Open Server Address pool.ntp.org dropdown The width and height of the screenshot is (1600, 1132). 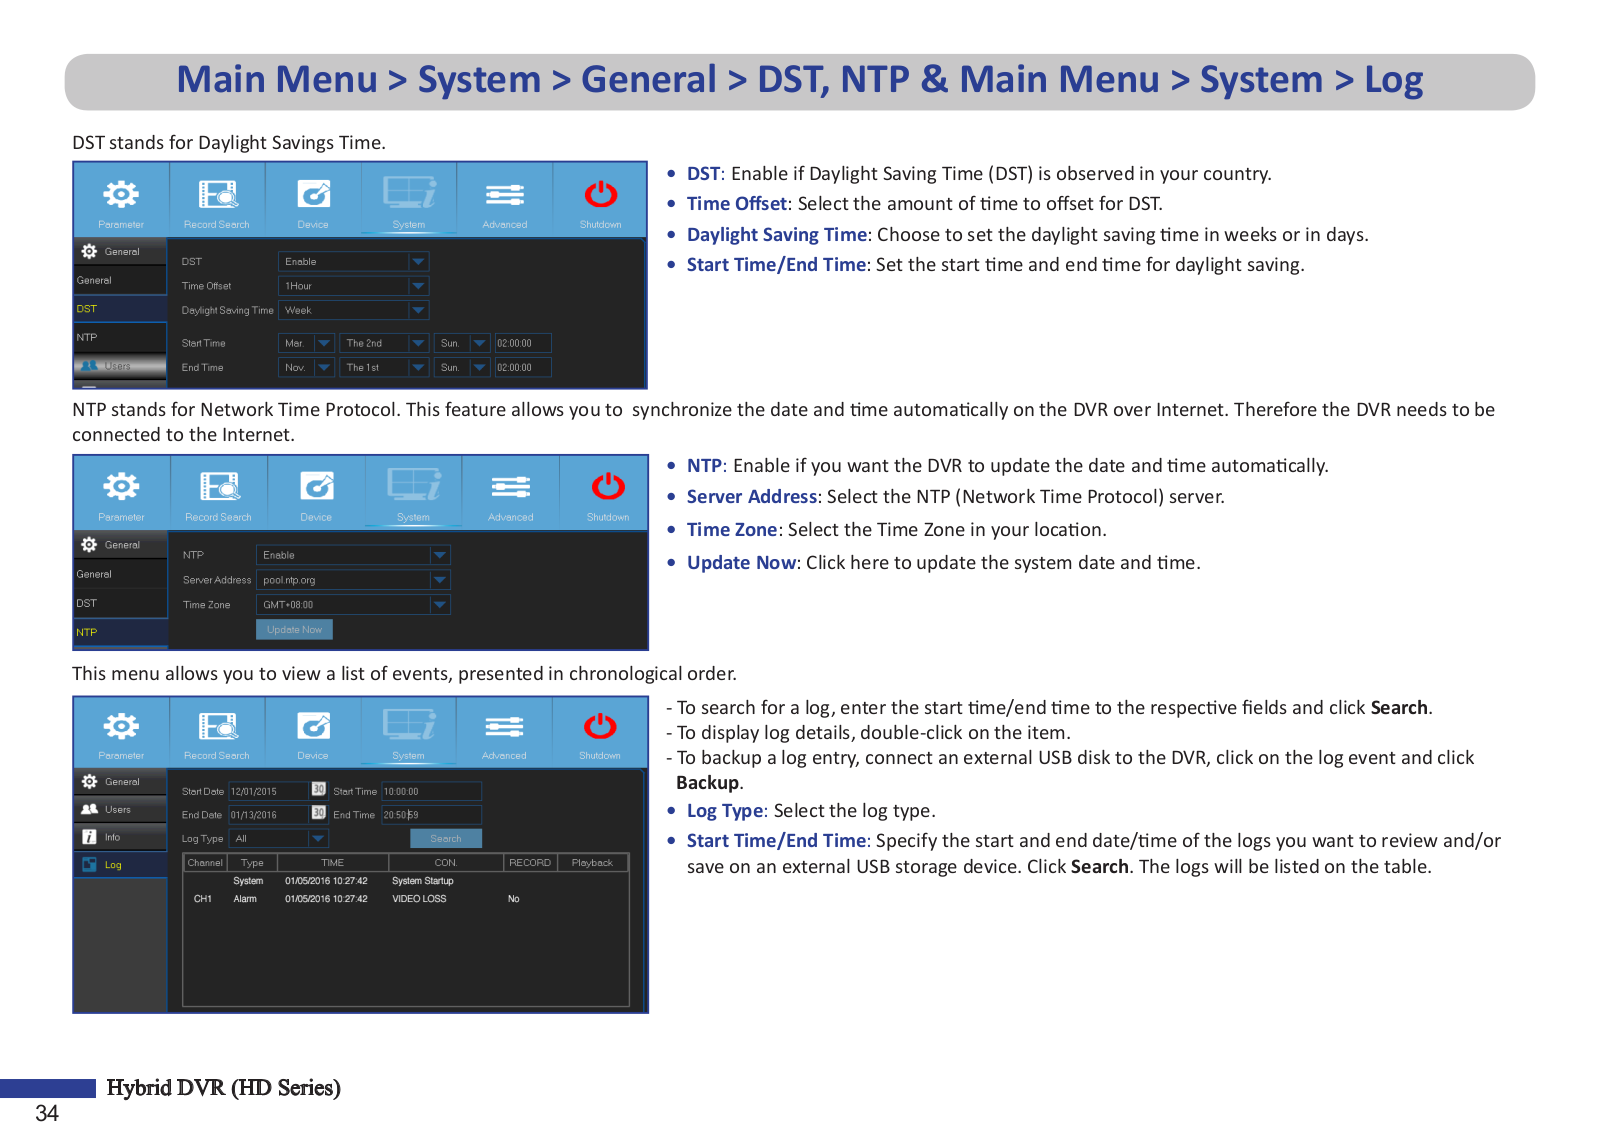point(353,580)
